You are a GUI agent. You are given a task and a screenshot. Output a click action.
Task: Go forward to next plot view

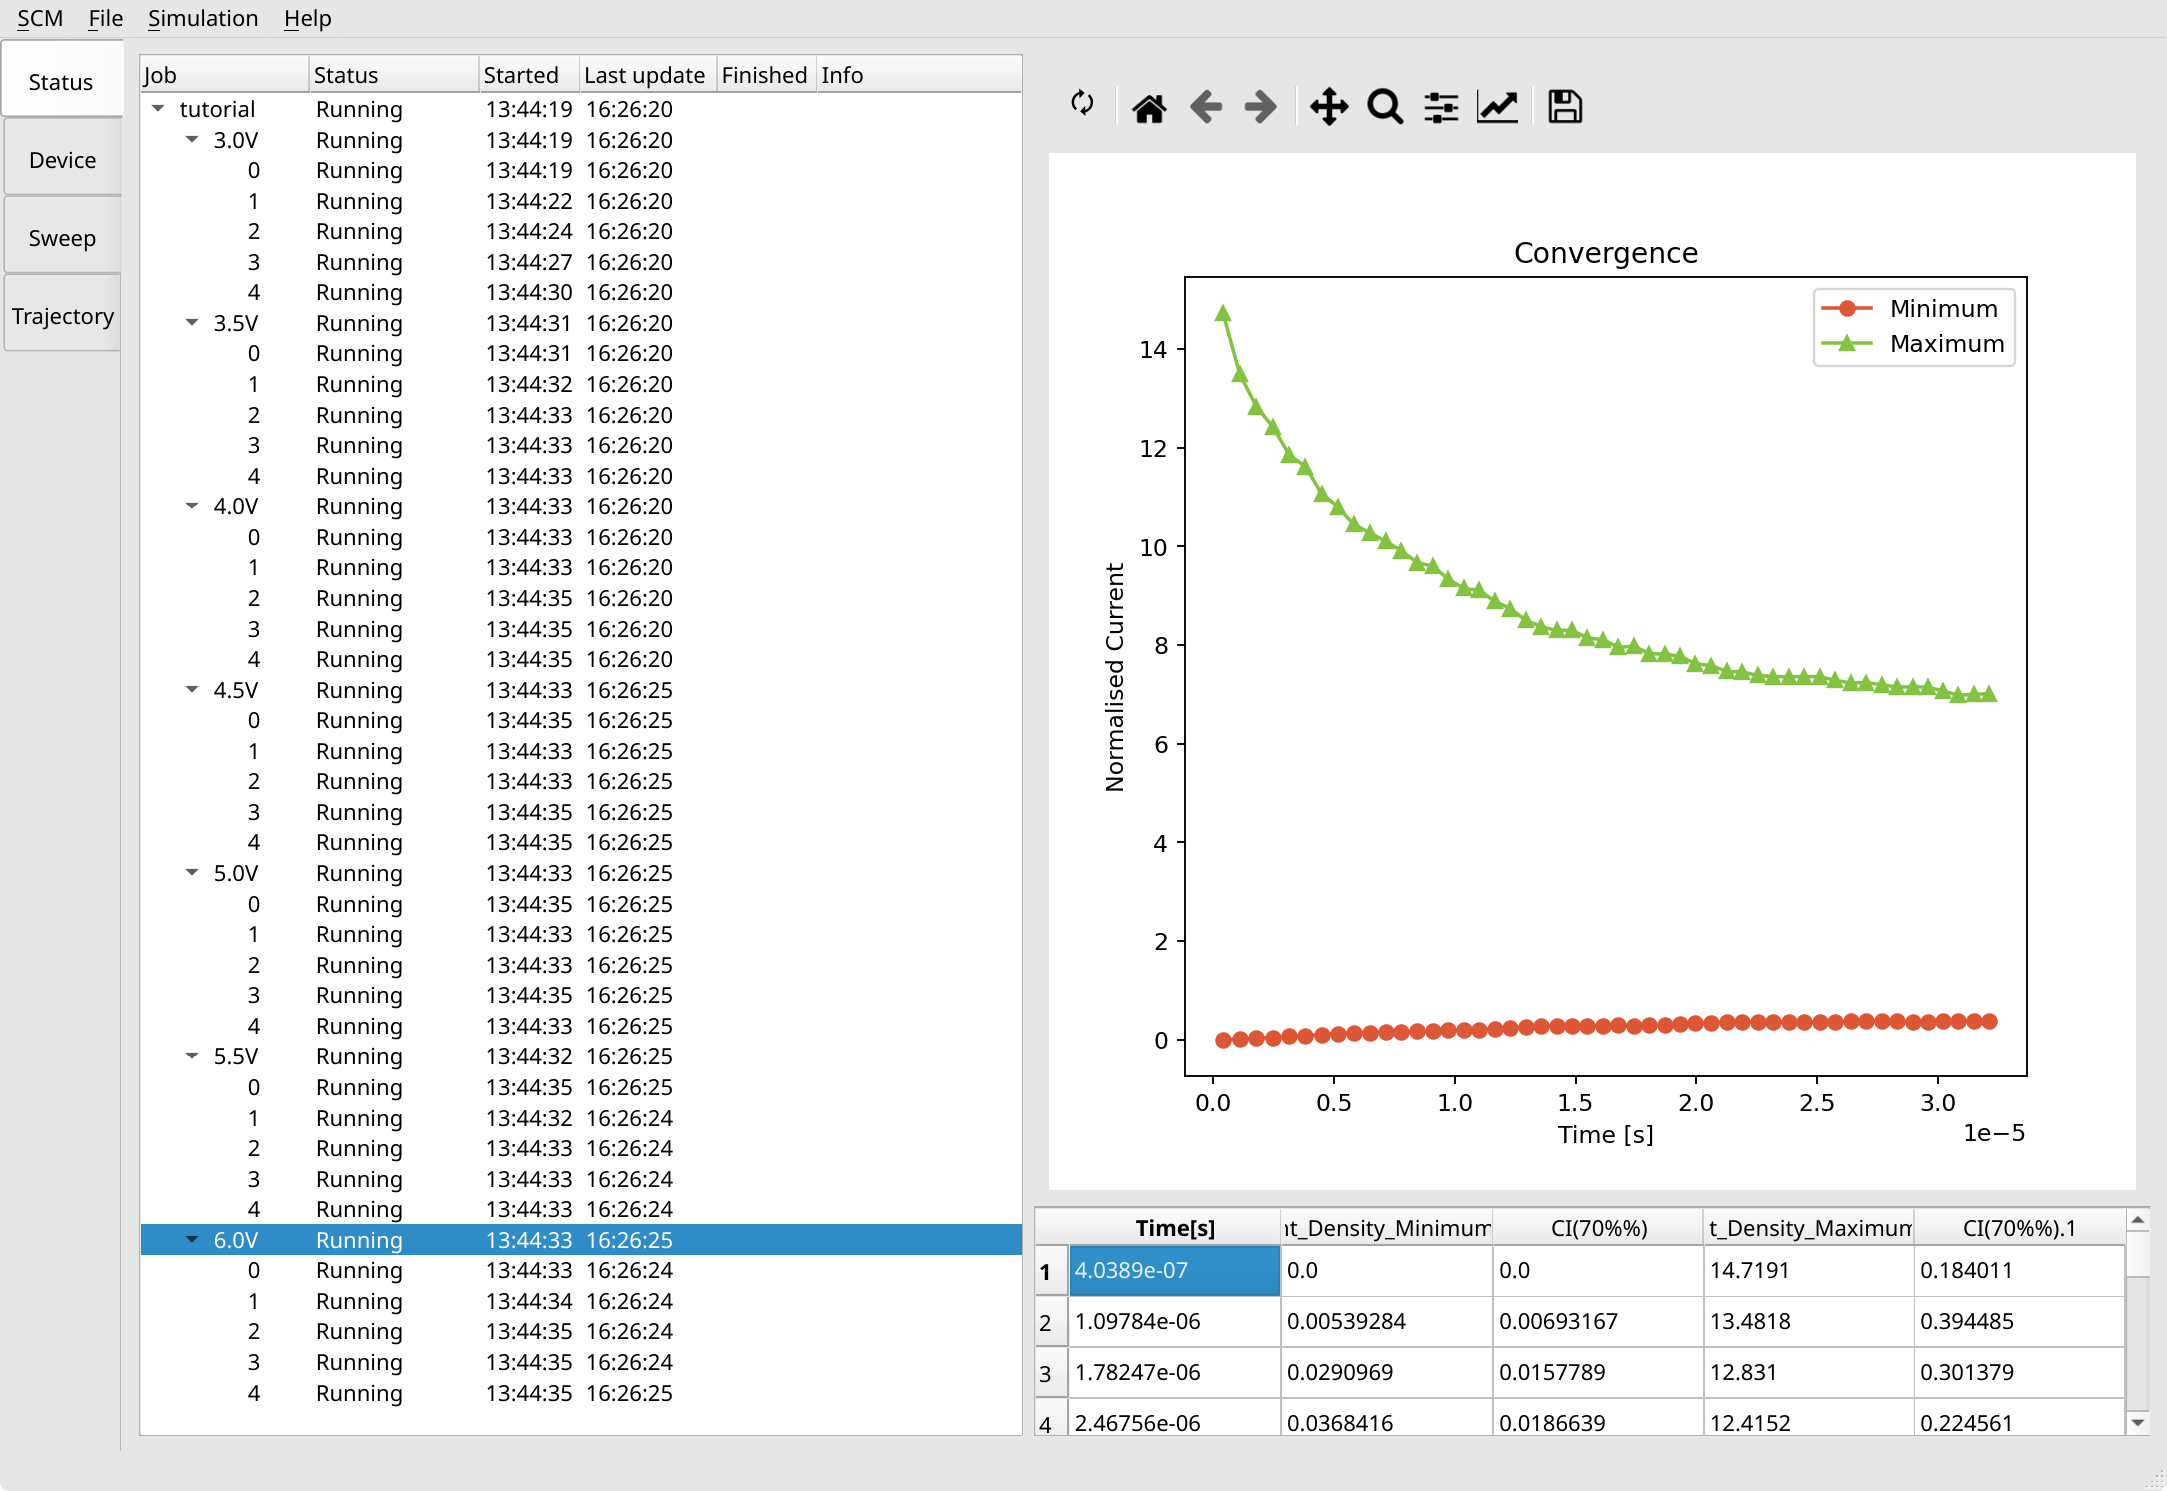point(1261,107)
